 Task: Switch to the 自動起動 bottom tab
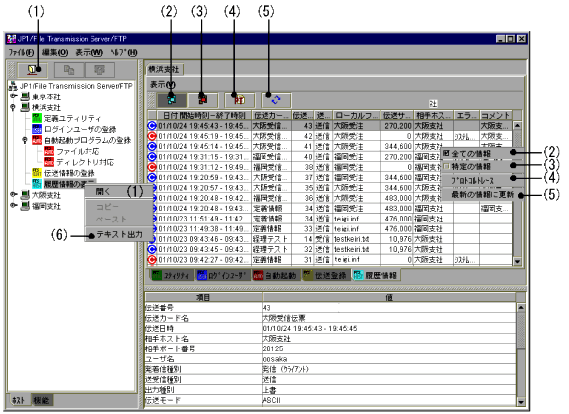276,275
